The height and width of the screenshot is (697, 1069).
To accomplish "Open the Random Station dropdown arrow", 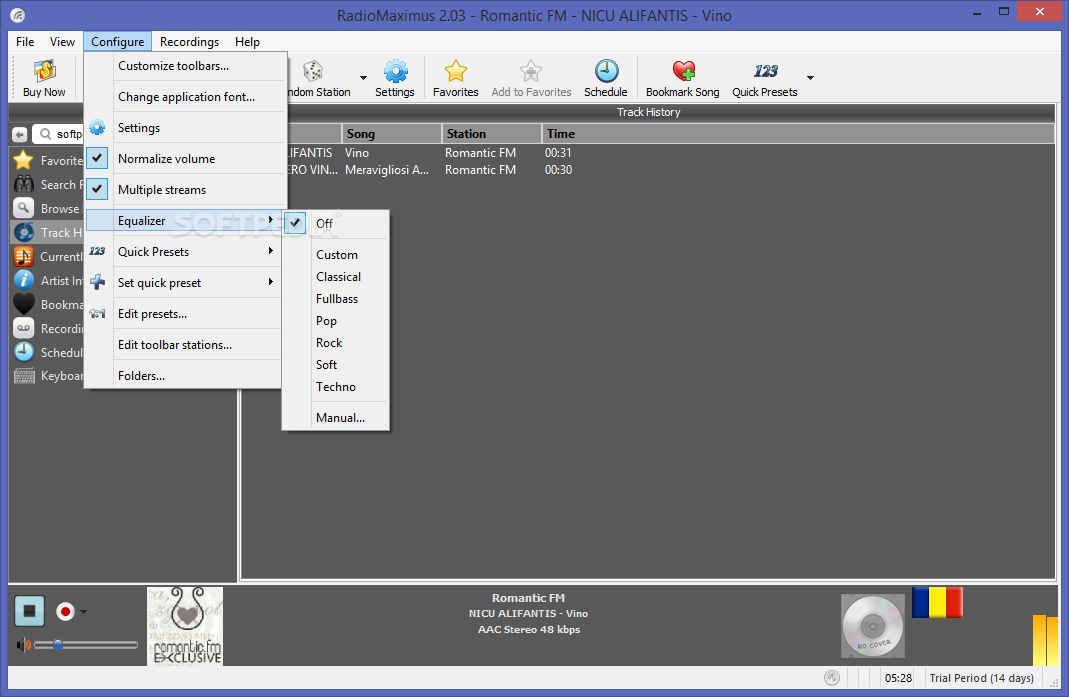I will pos(363,78).
